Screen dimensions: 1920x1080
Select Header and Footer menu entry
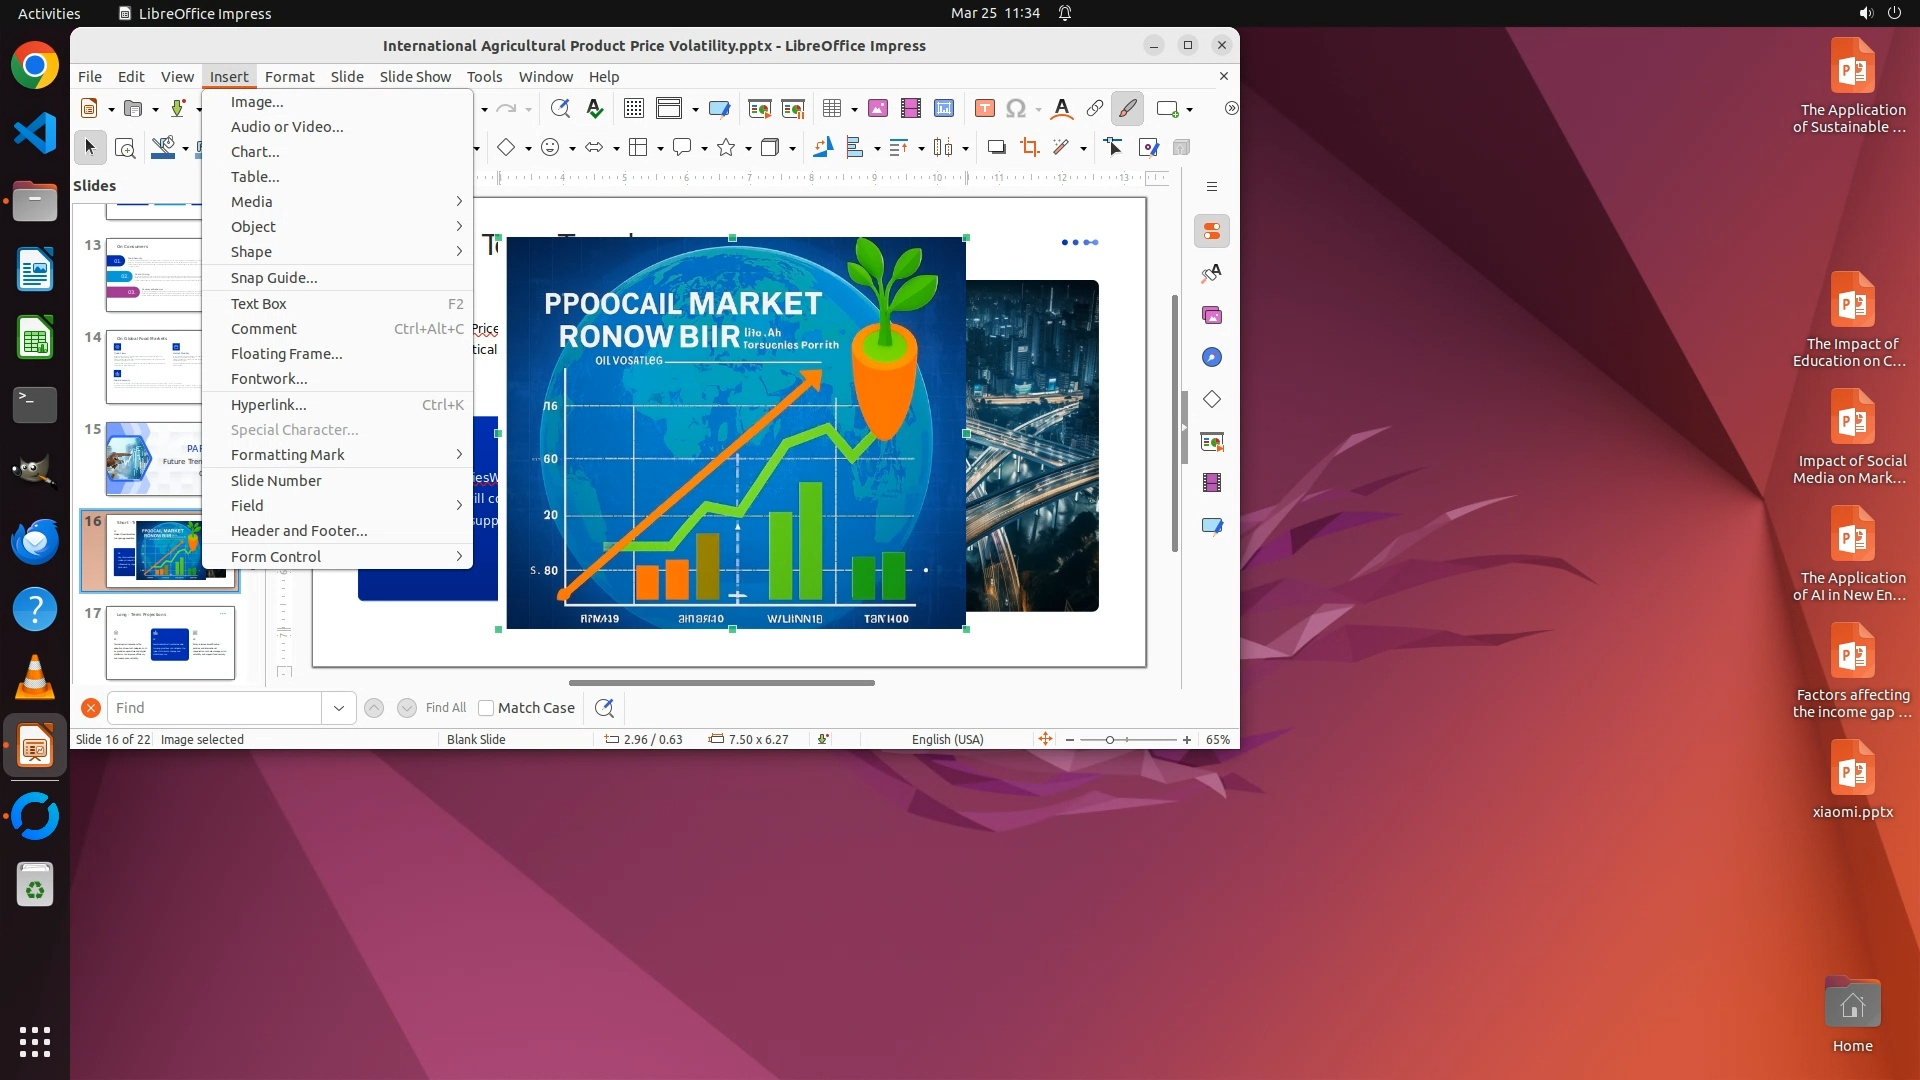click(x=299, y=531)
